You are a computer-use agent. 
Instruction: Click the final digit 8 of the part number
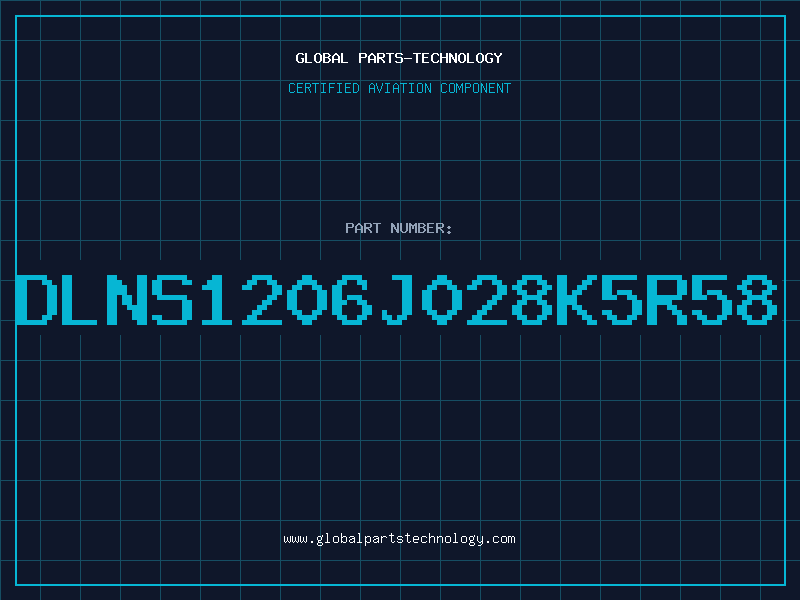757,299
